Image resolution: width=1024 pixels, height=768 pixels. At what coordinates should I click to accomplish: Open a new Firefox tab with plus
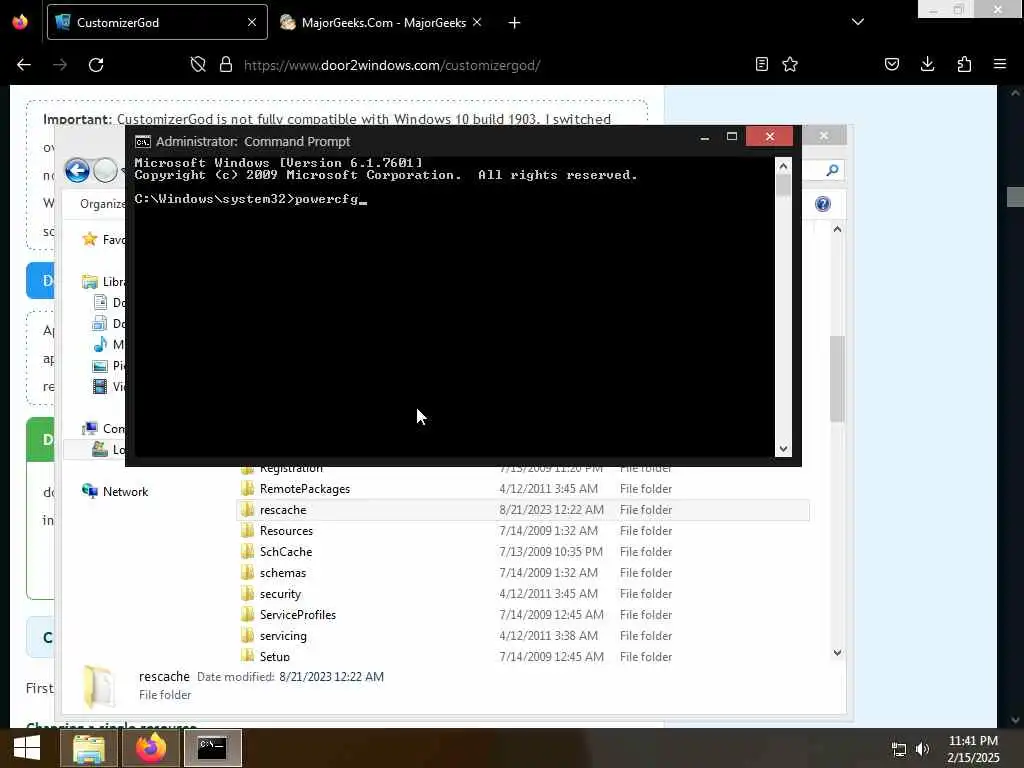514,23
